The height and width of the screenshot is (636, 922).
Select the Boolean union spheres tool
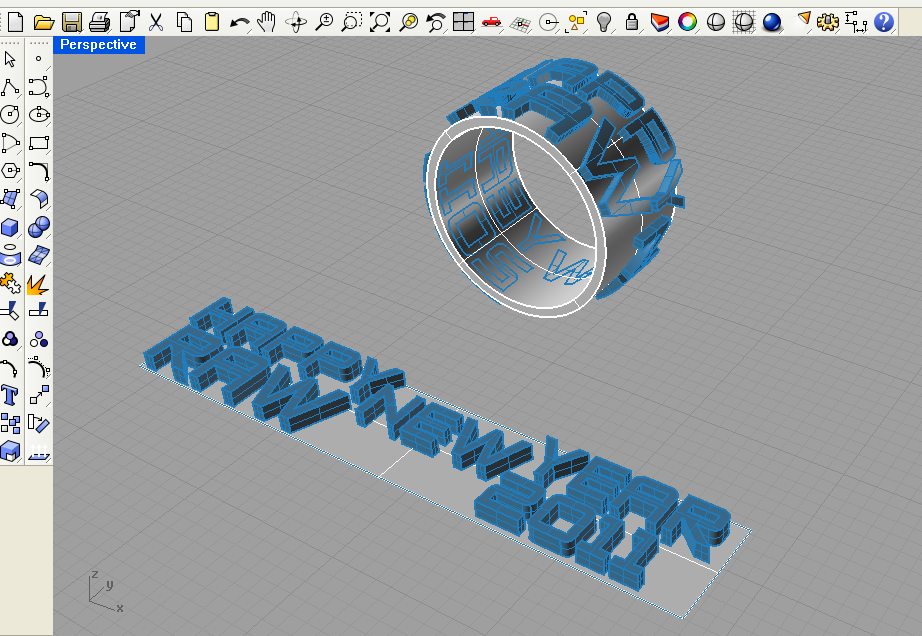point(39,227)
